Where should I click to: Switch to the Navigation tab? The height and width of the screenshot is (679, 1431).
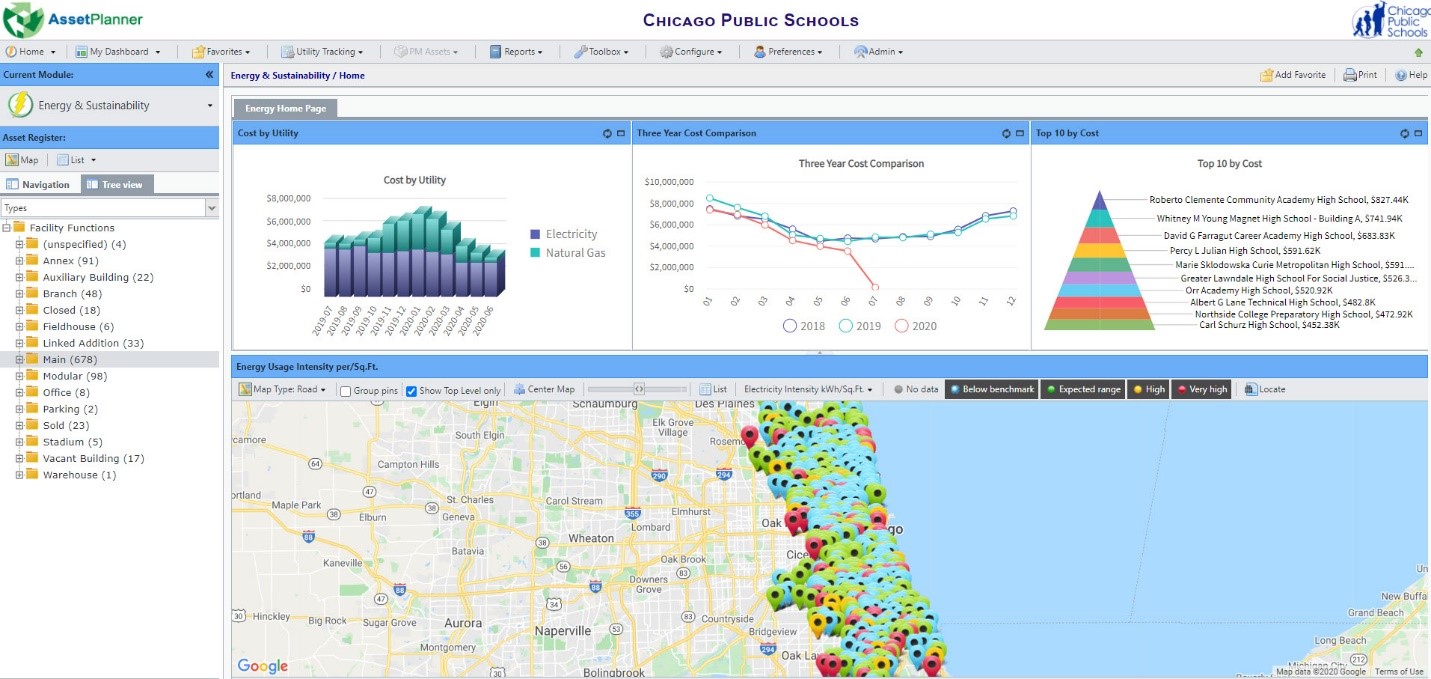(x=39, y=185)
